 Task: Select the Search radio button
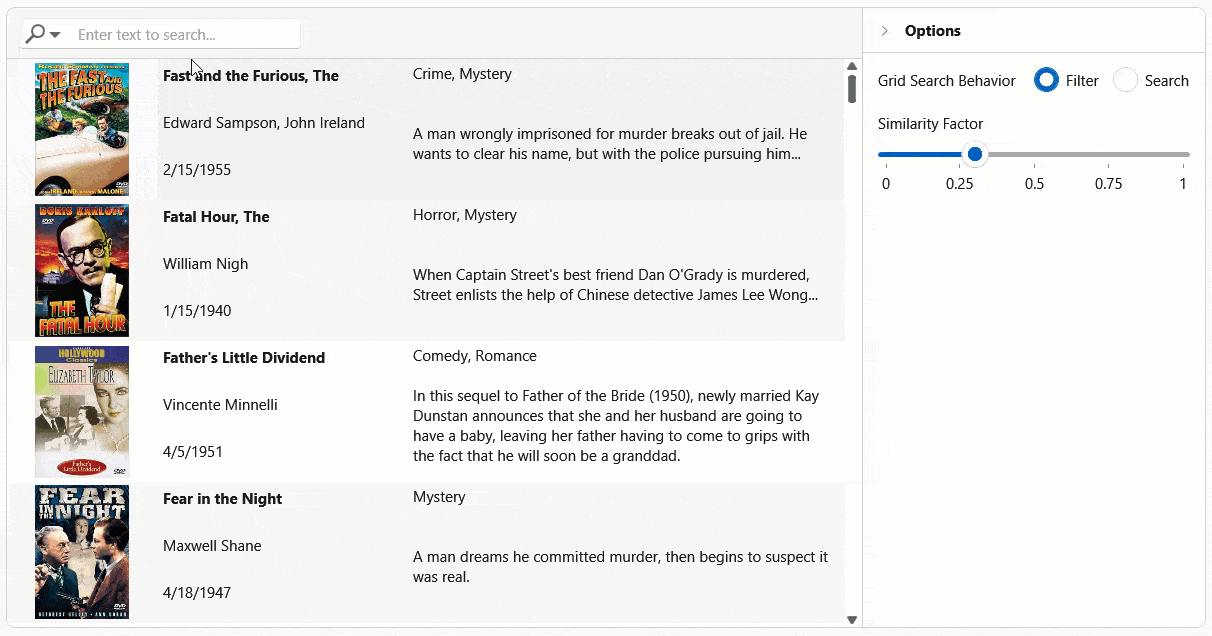coord(1125,80)
